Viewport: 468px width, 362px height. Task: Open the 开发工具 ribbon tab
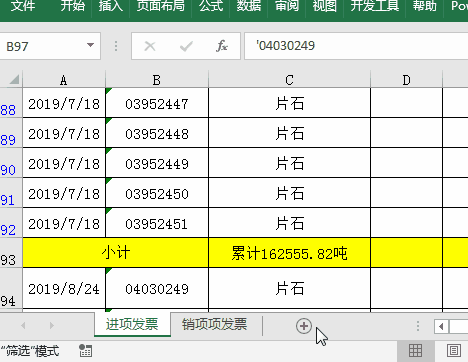click(x=375, y=6)
